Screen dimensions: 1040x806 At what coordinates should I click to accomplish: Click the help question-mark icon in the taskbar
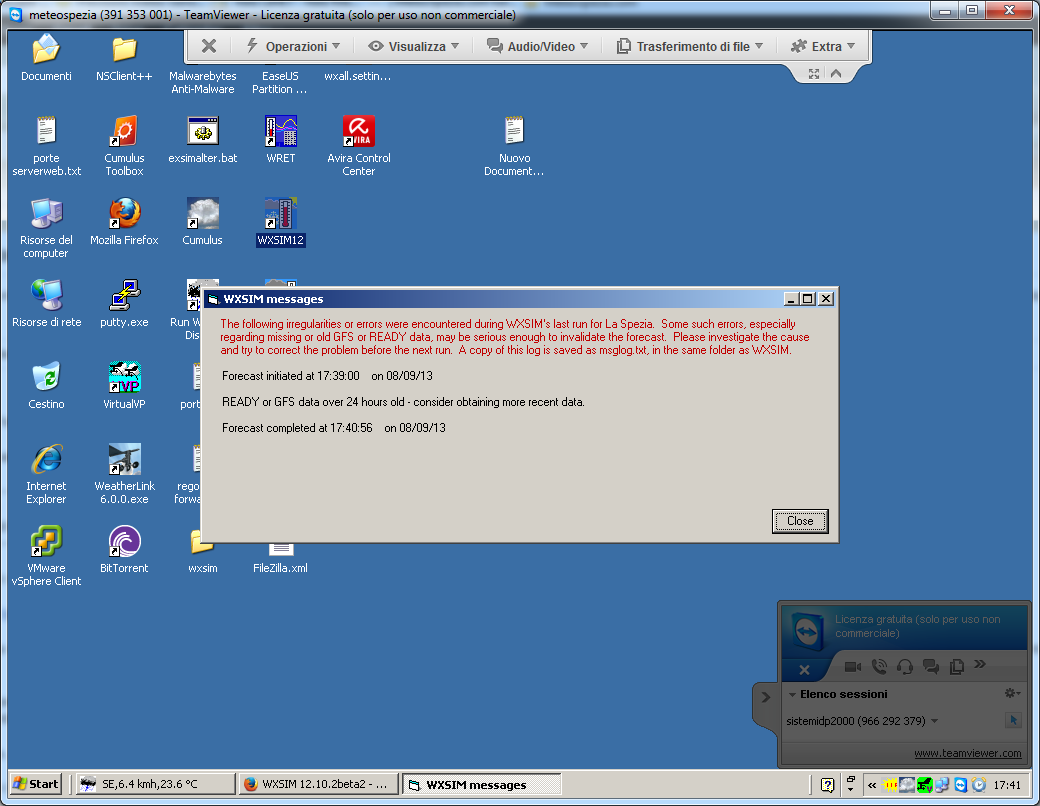pos(827,785)
